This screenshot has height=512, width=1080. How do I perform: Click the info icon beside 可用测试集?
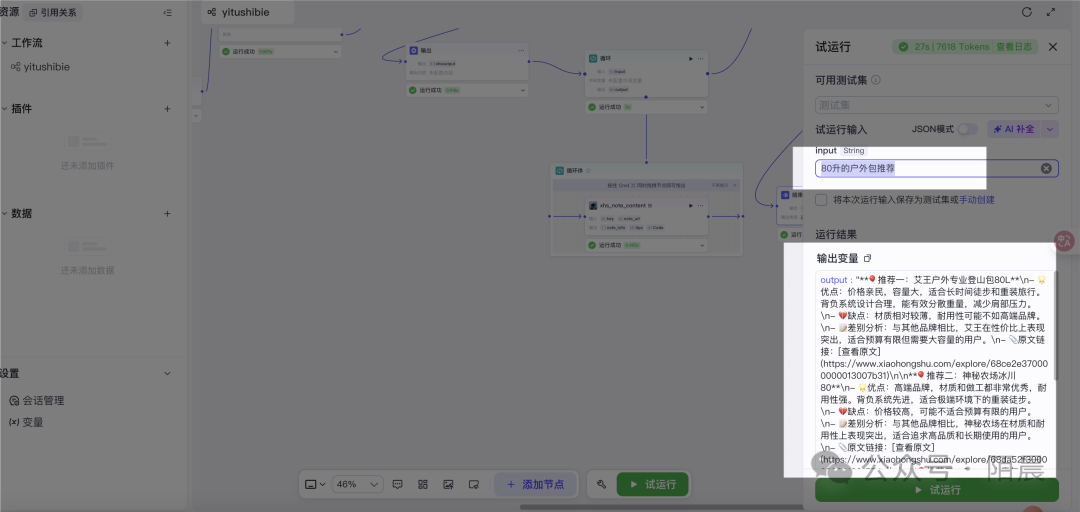point(875,80)
